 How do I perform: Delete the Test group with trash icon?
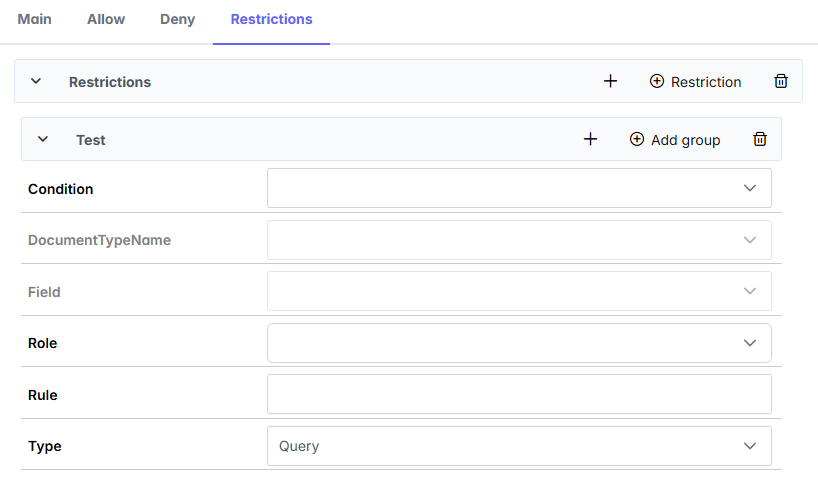click(760, 139)
